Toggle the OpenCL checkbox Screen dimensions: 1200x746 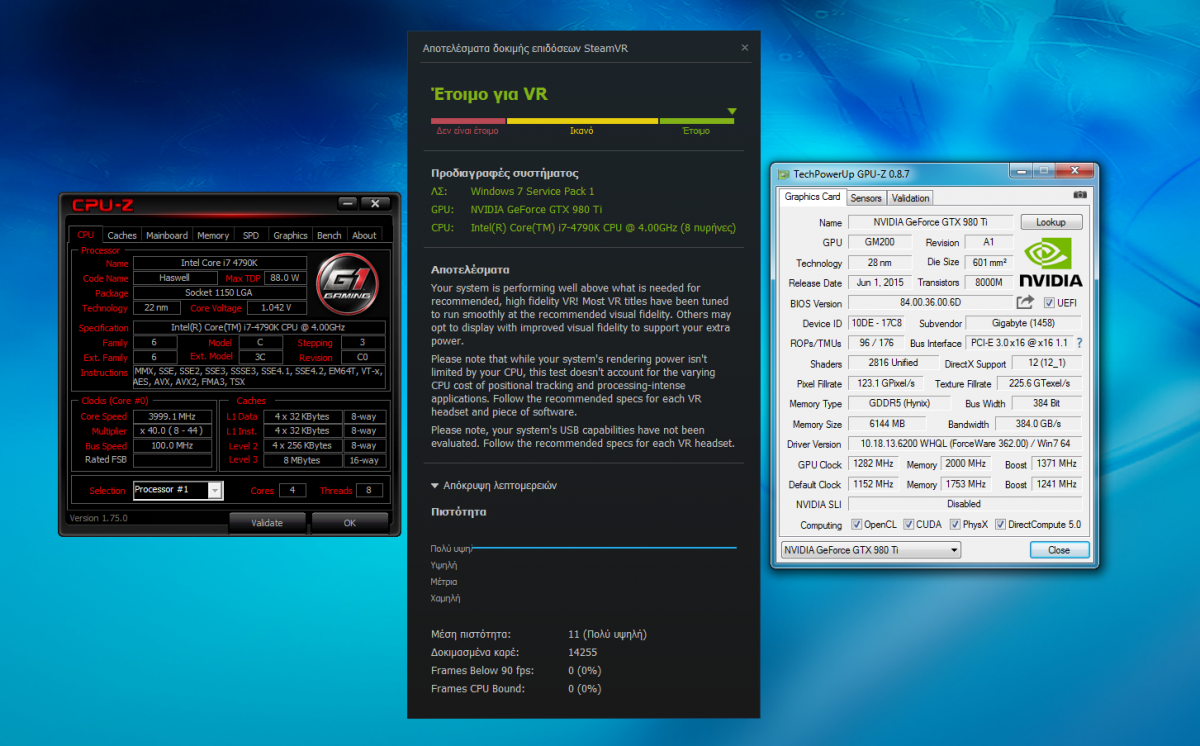[857, 524]
